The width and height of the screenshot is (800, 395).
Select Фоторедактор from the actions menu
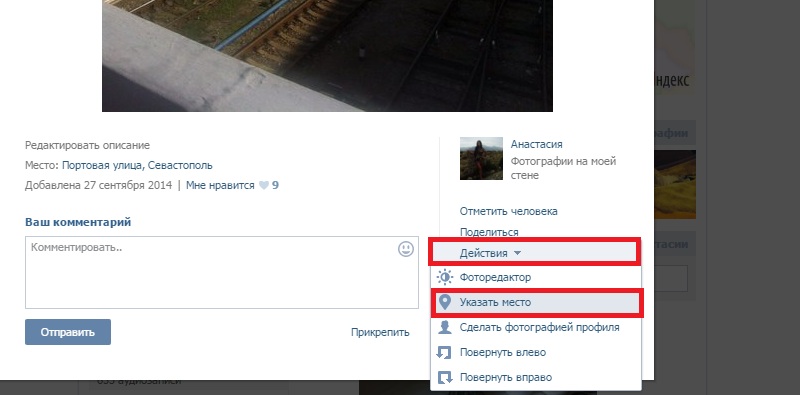tap(536, 277)
